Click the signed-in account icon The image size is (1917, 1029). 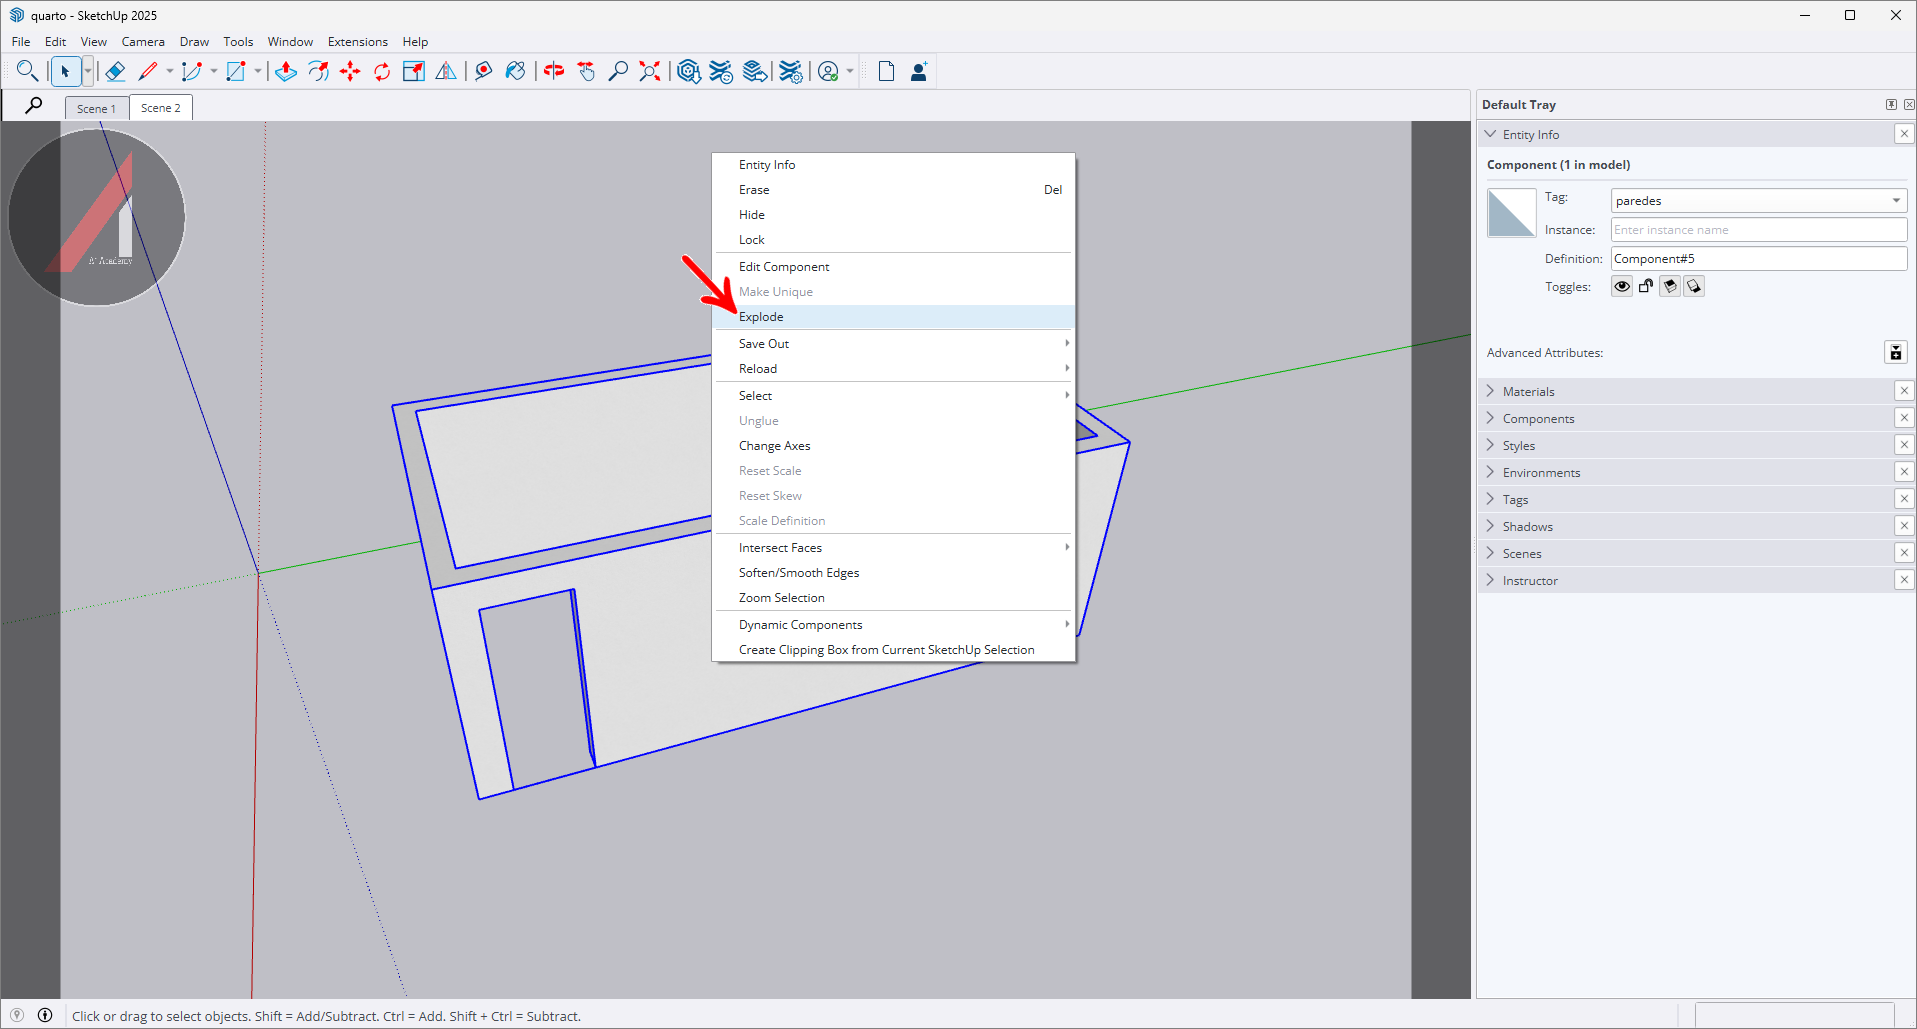828,71
